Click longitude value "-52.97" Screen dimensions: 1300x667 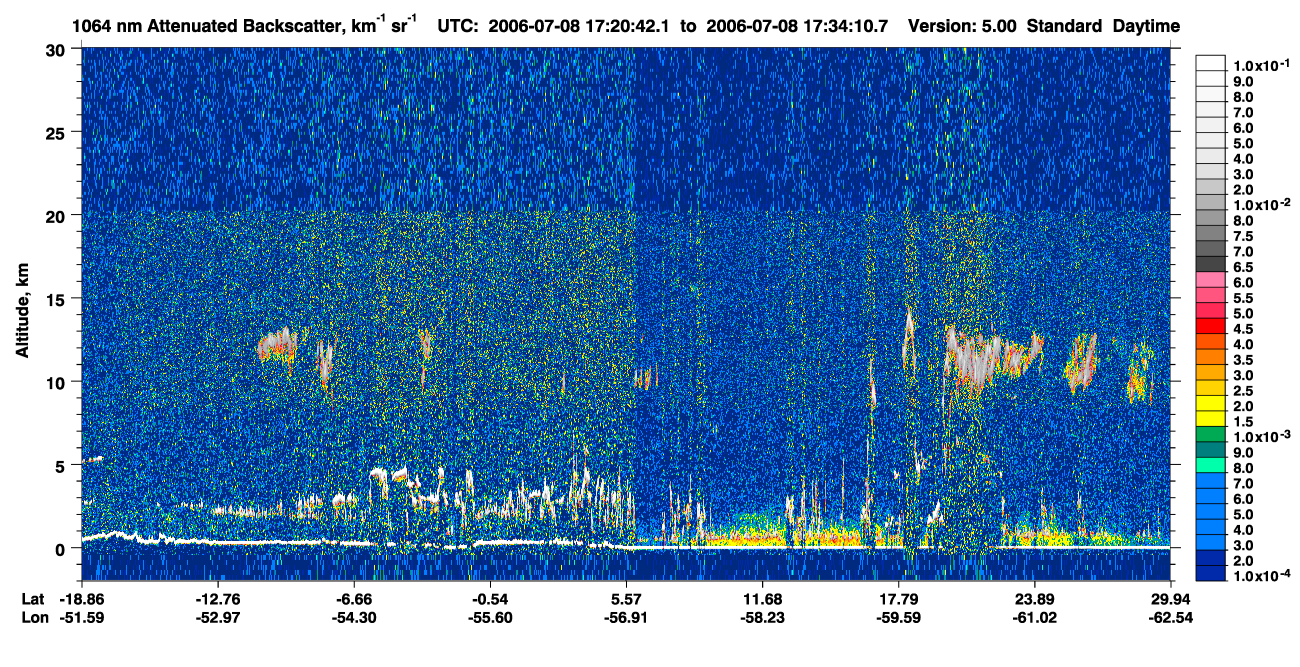click(217, 617)
